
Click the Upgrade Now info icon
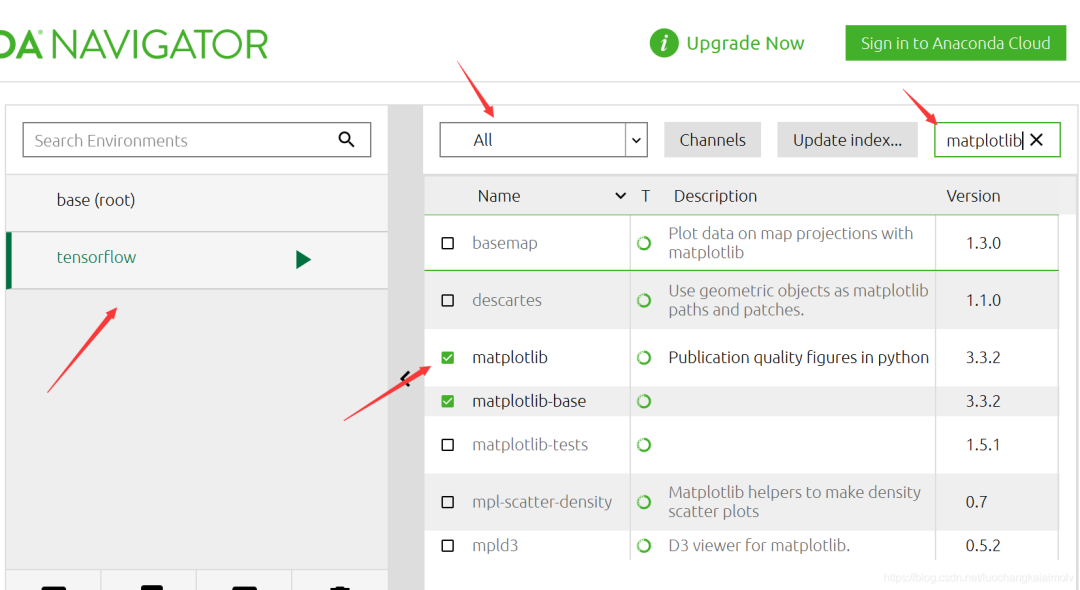tap(664, 43)
